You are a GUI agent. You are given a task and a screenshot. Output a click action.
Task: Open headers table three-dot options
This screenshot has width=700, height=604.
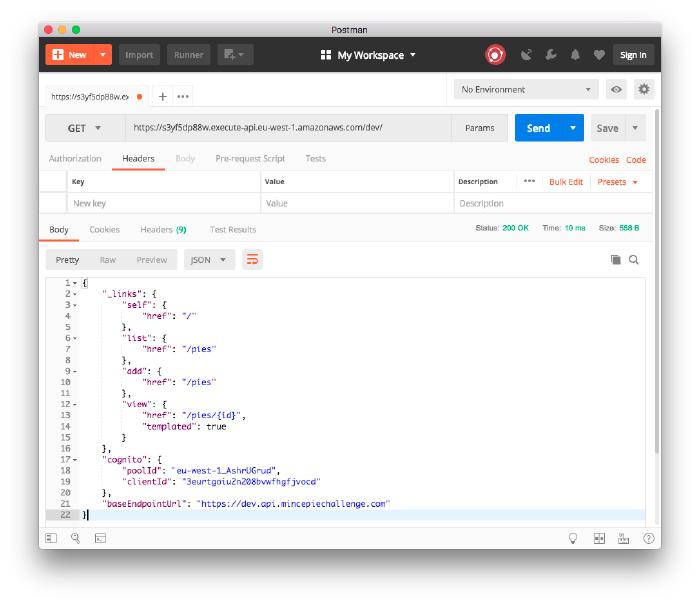coord(529,181)
